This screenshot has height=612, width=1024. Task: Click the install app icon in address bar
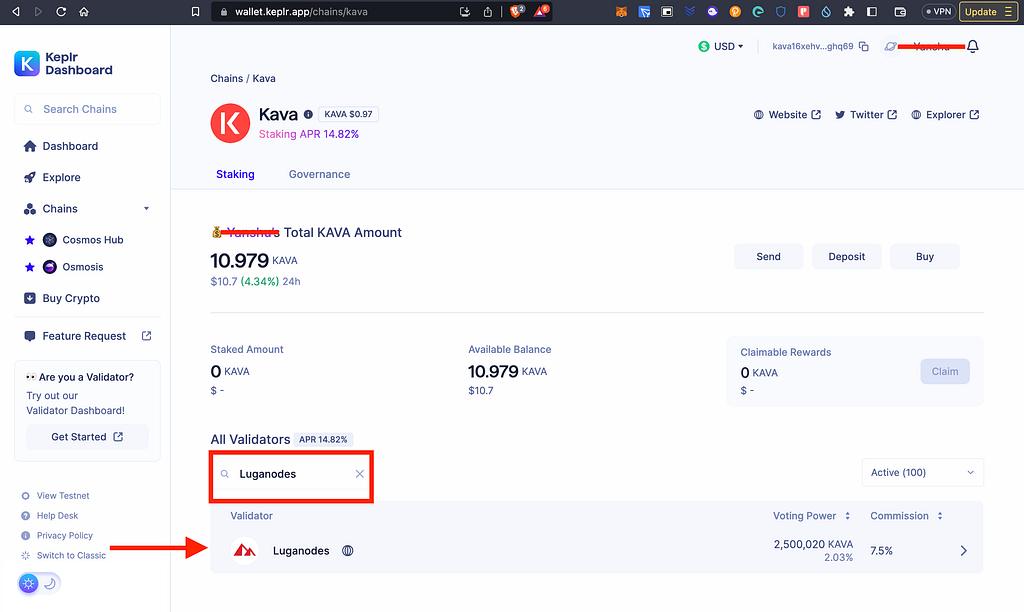coord(465,12)
